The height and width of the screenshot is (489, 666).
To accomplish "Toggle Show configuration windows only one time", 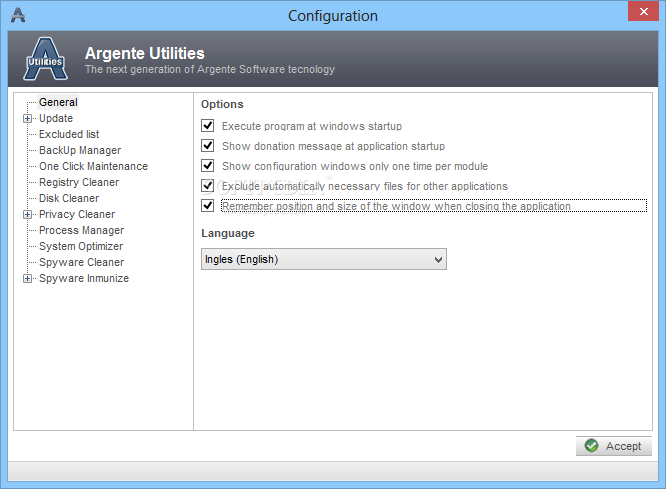I will click(208, 166).
